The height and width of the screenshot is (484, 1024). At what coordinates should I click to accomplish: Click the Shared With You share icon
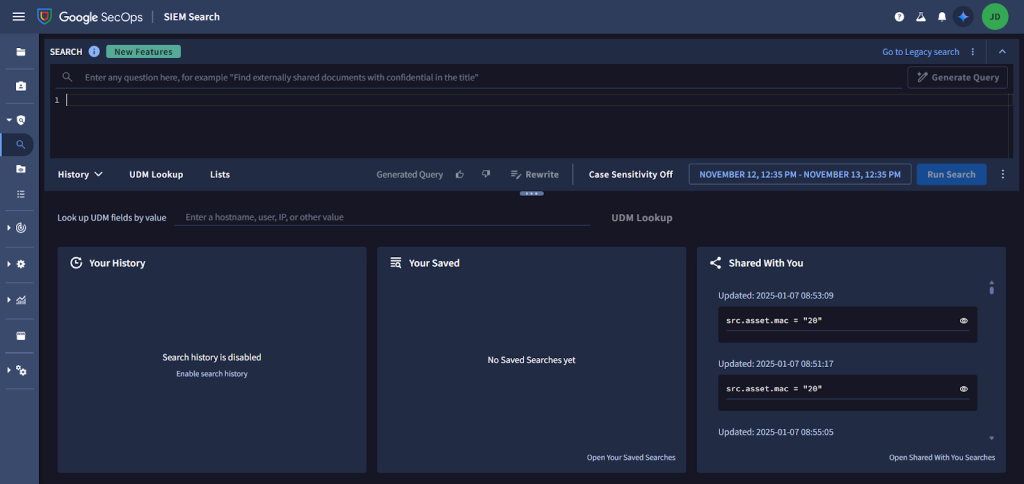tap(716, 263)
